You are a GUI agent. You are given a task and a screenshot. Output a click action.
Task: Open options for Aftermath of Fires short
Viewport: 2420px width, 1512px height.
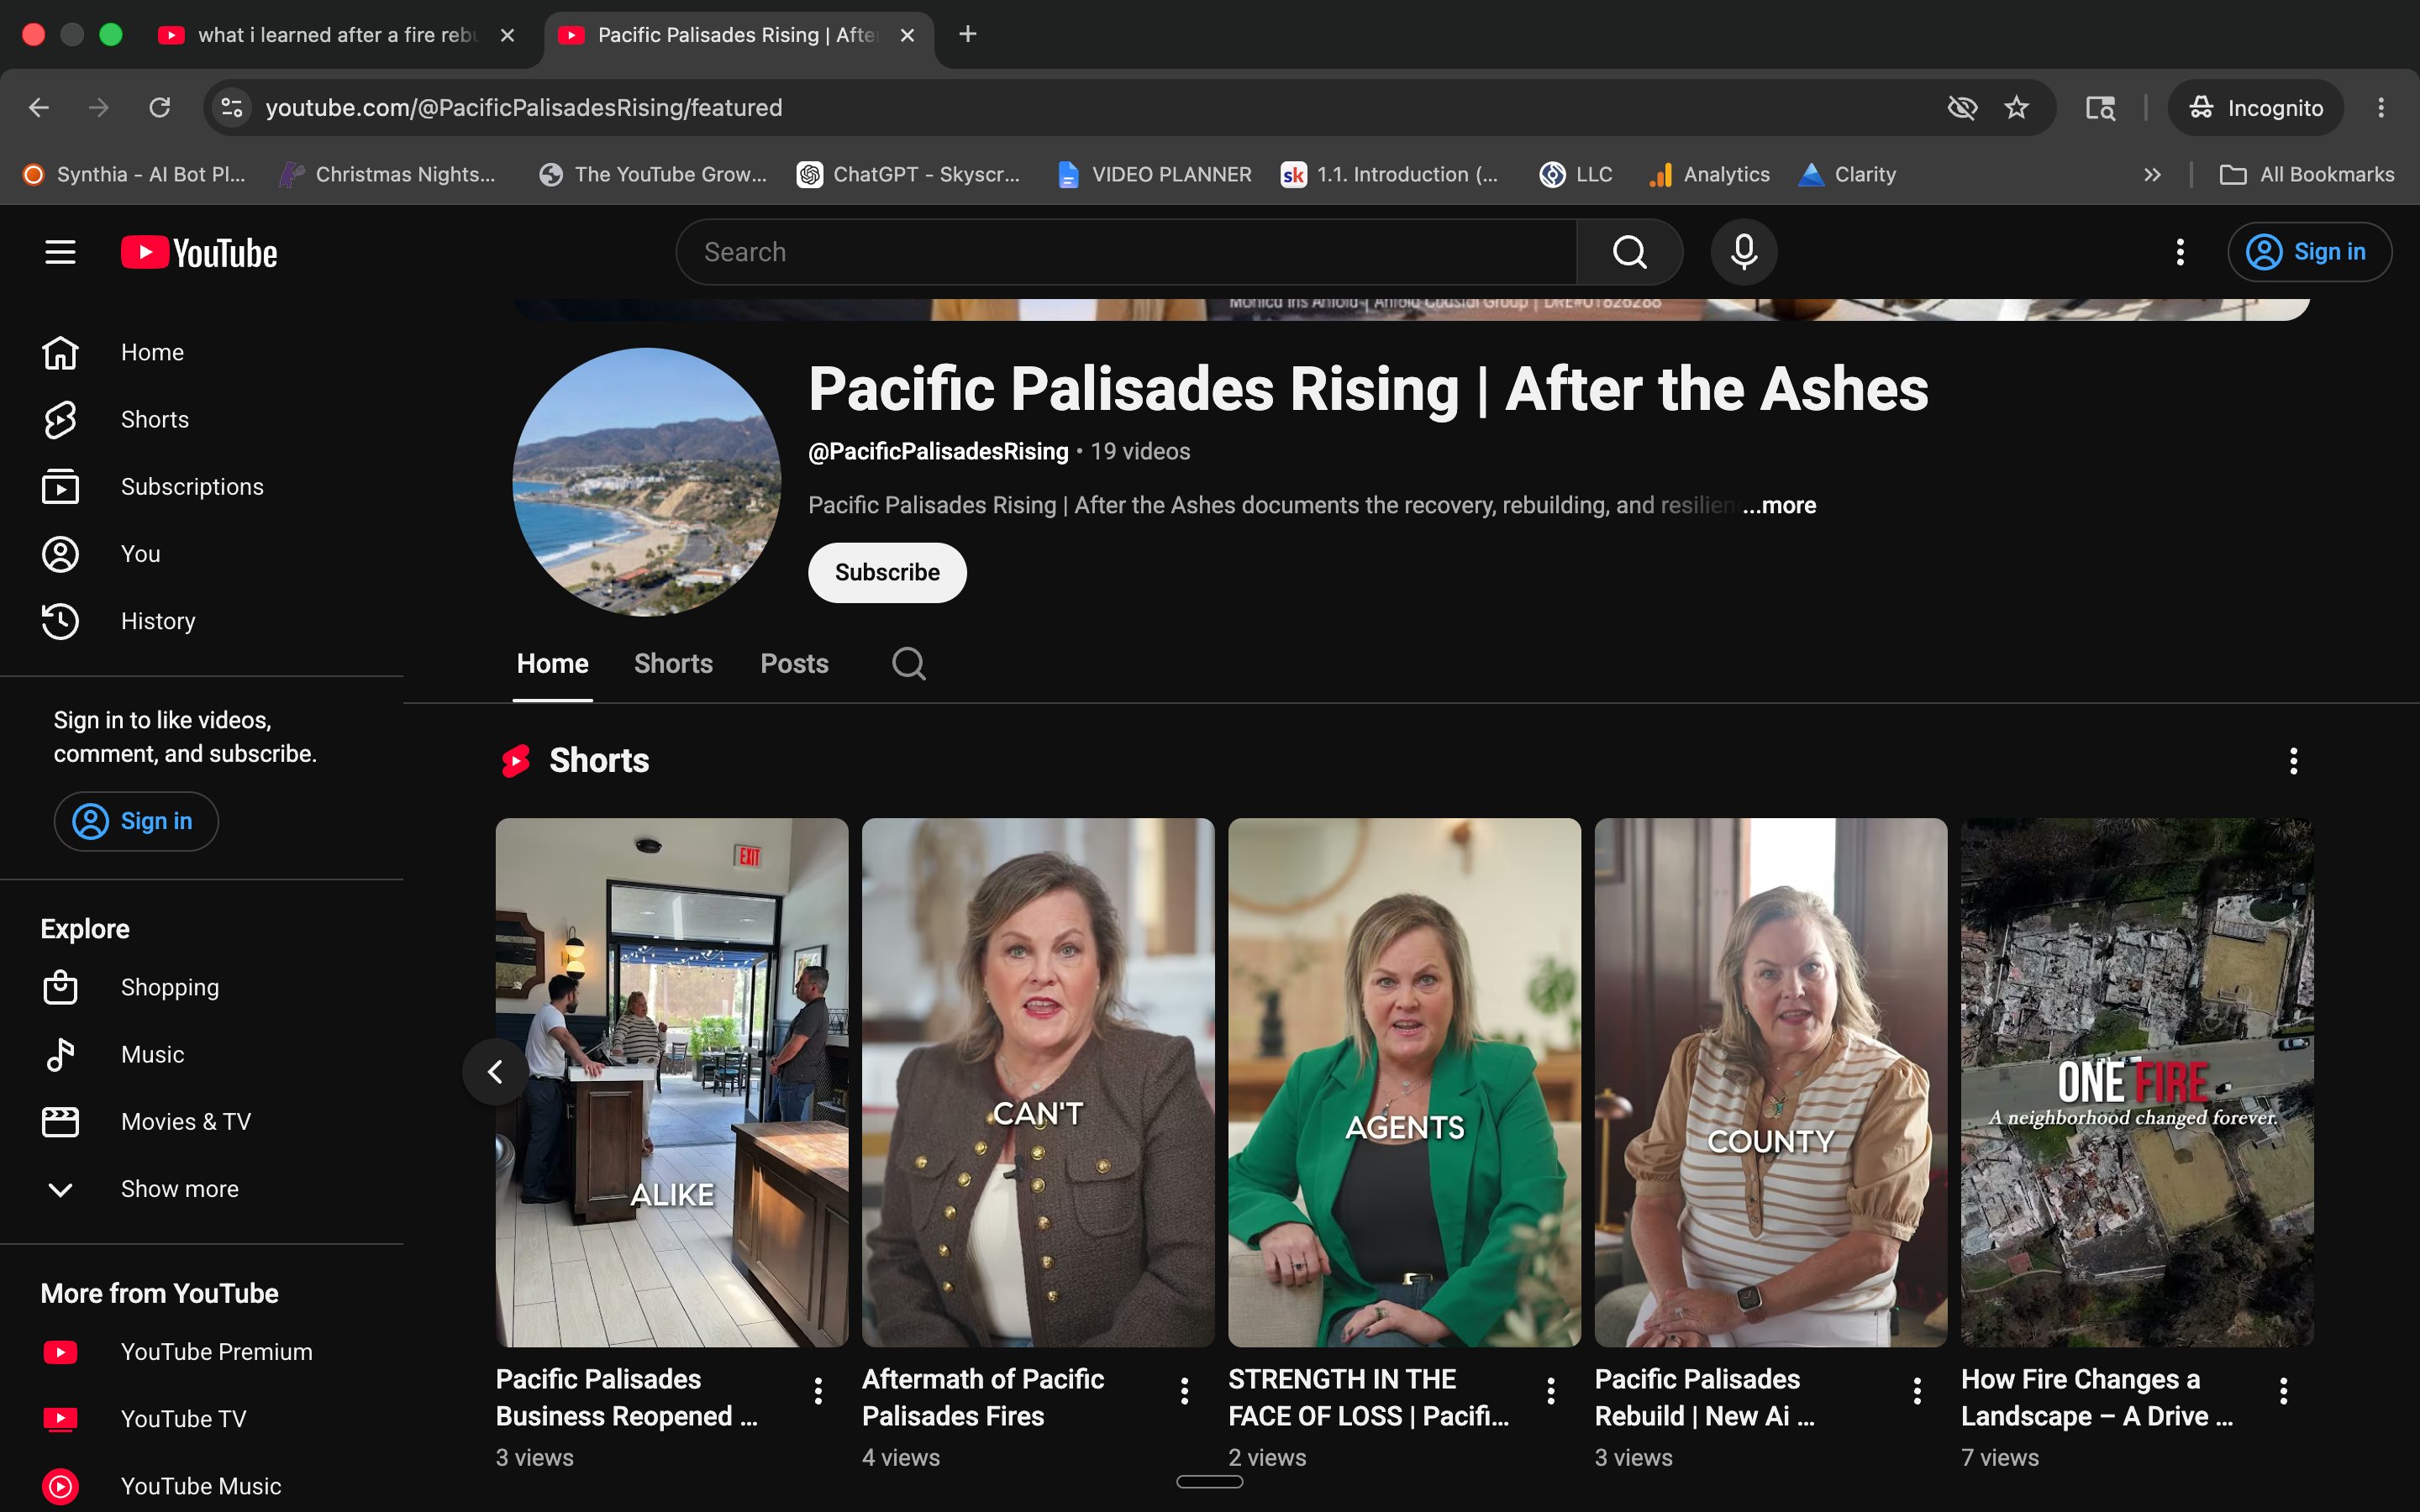(x=1184, y=1391)
